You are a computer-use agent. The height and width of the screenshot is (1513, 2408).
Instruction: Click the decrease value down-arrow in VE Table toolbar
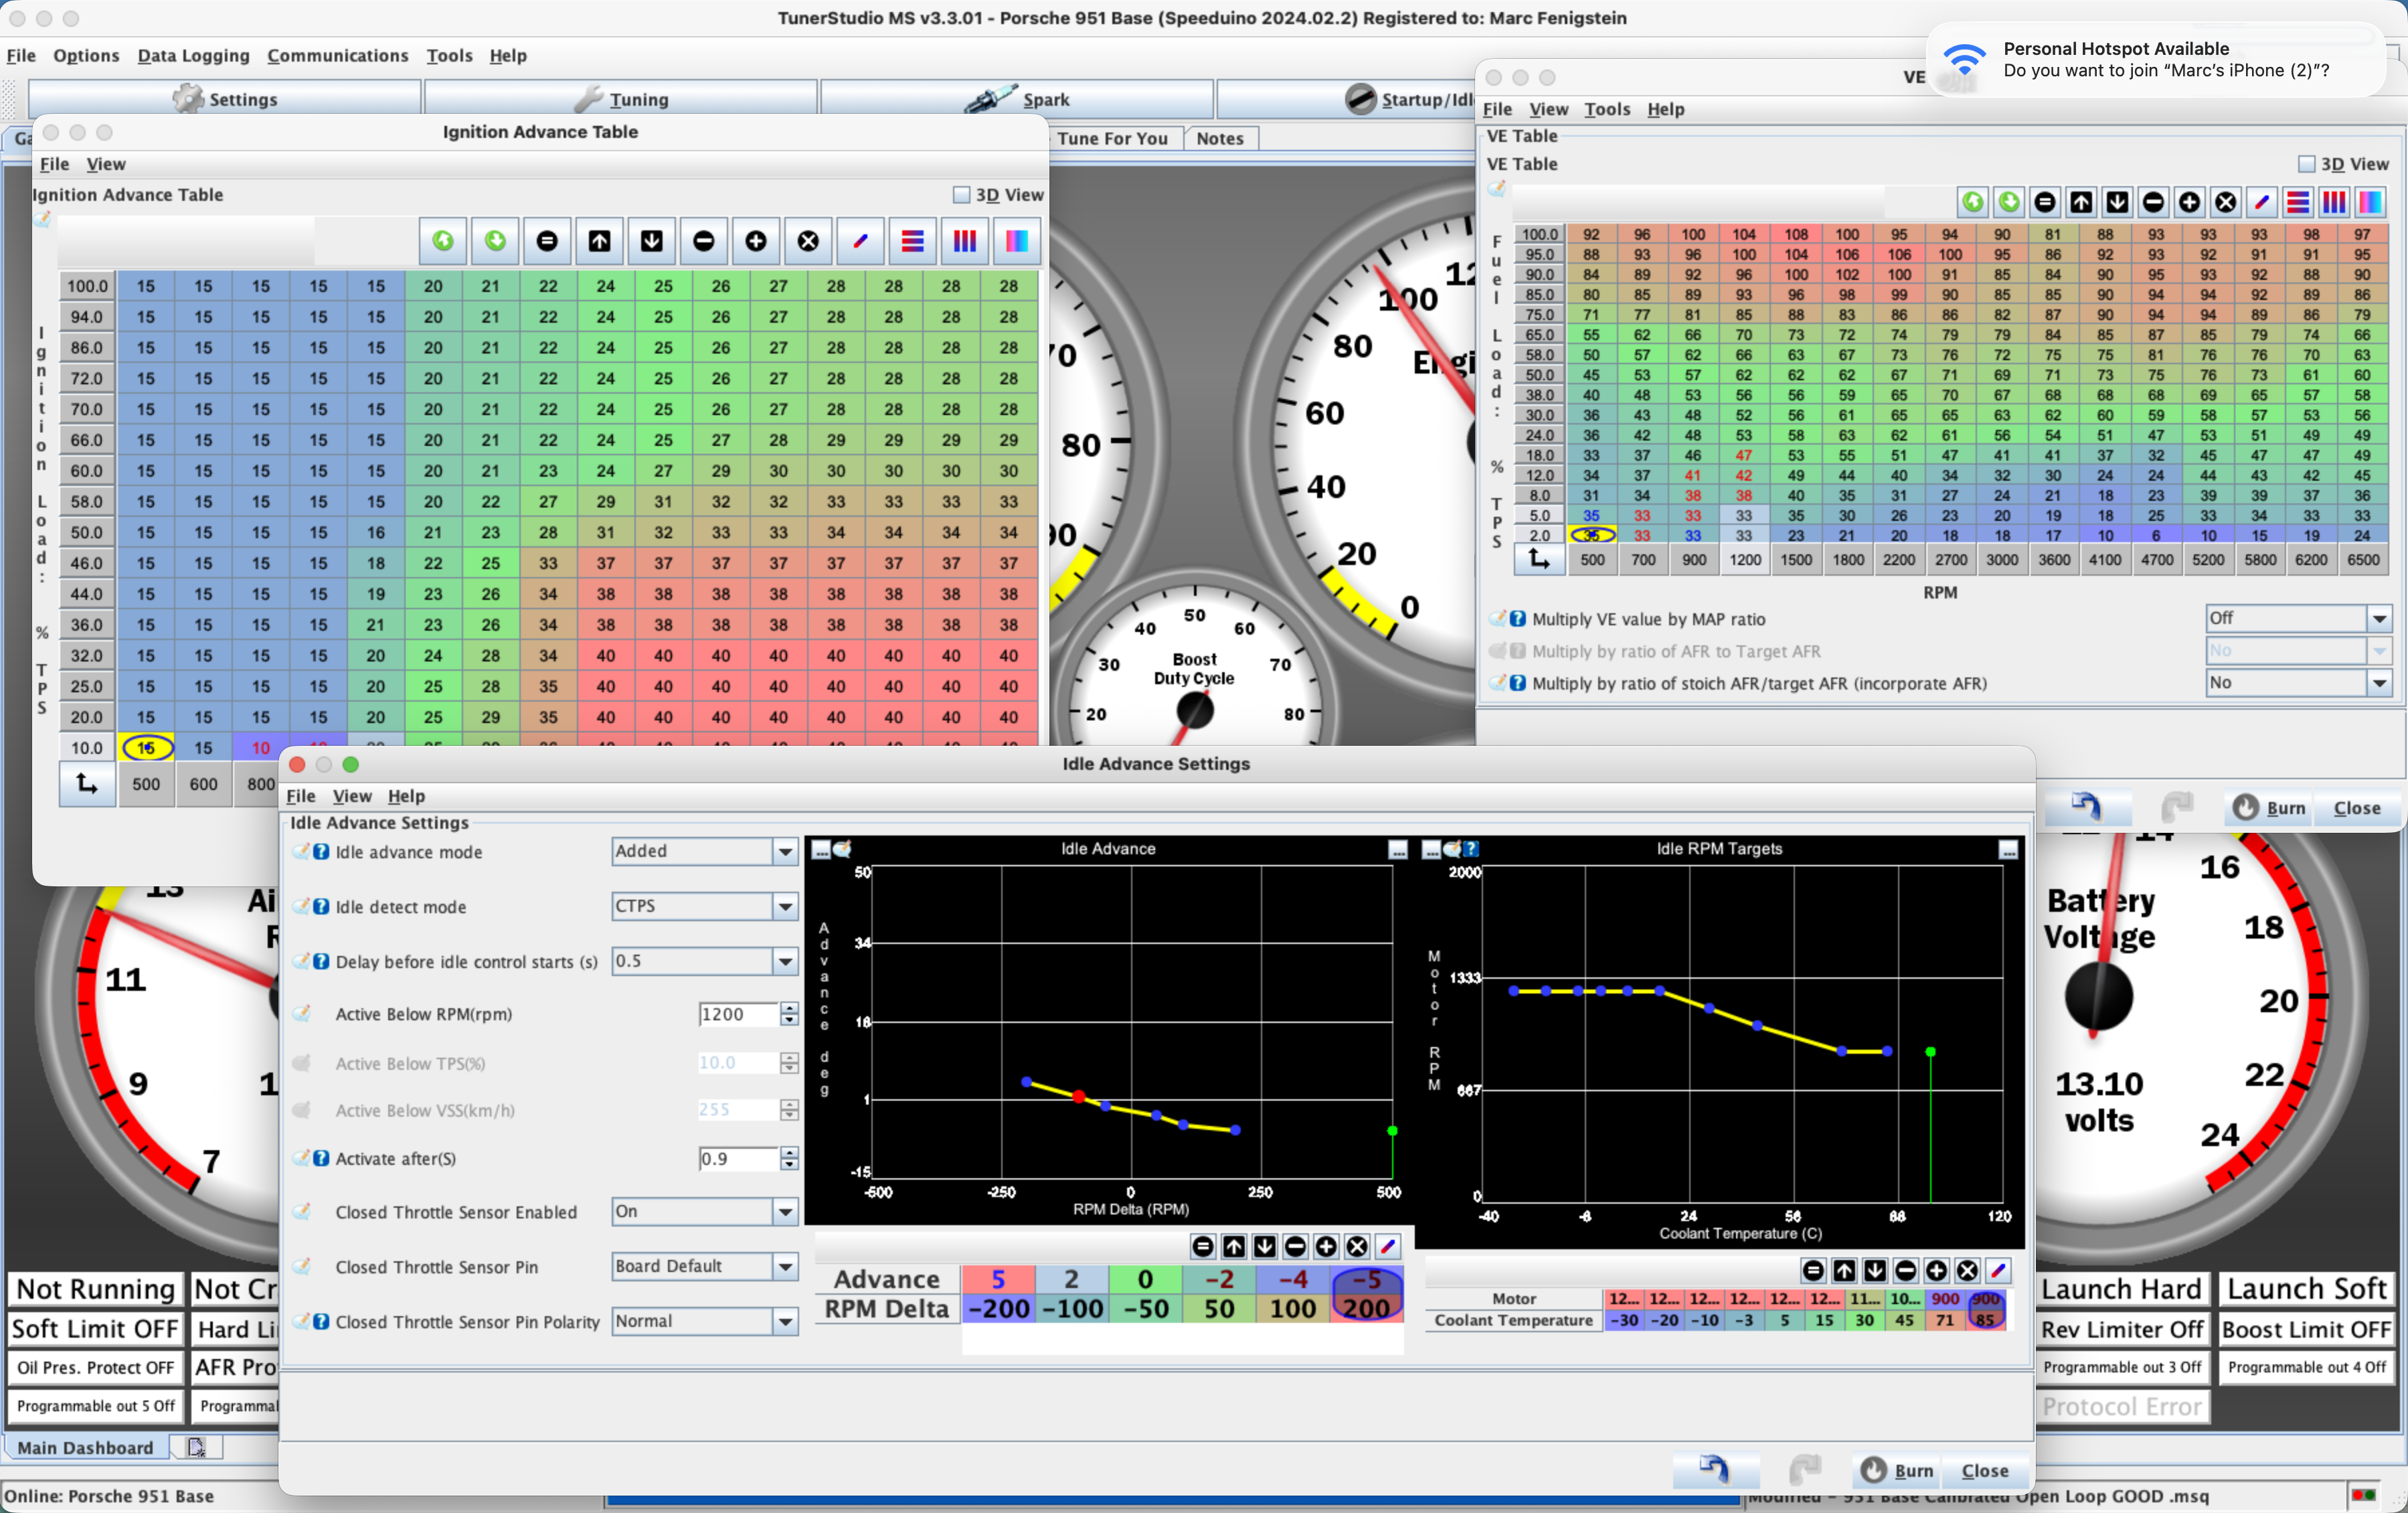2117,202
